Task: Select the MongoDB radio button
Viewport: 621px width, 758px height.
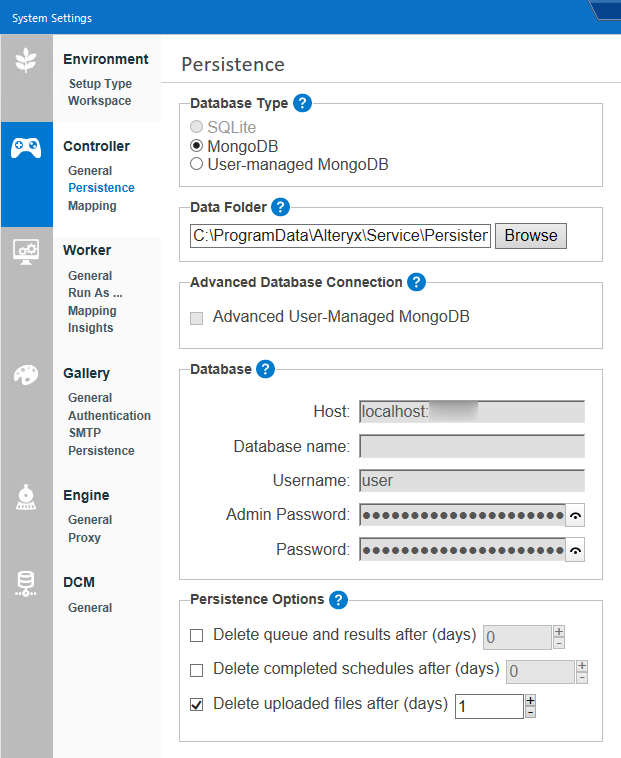Action: (196, 146)
